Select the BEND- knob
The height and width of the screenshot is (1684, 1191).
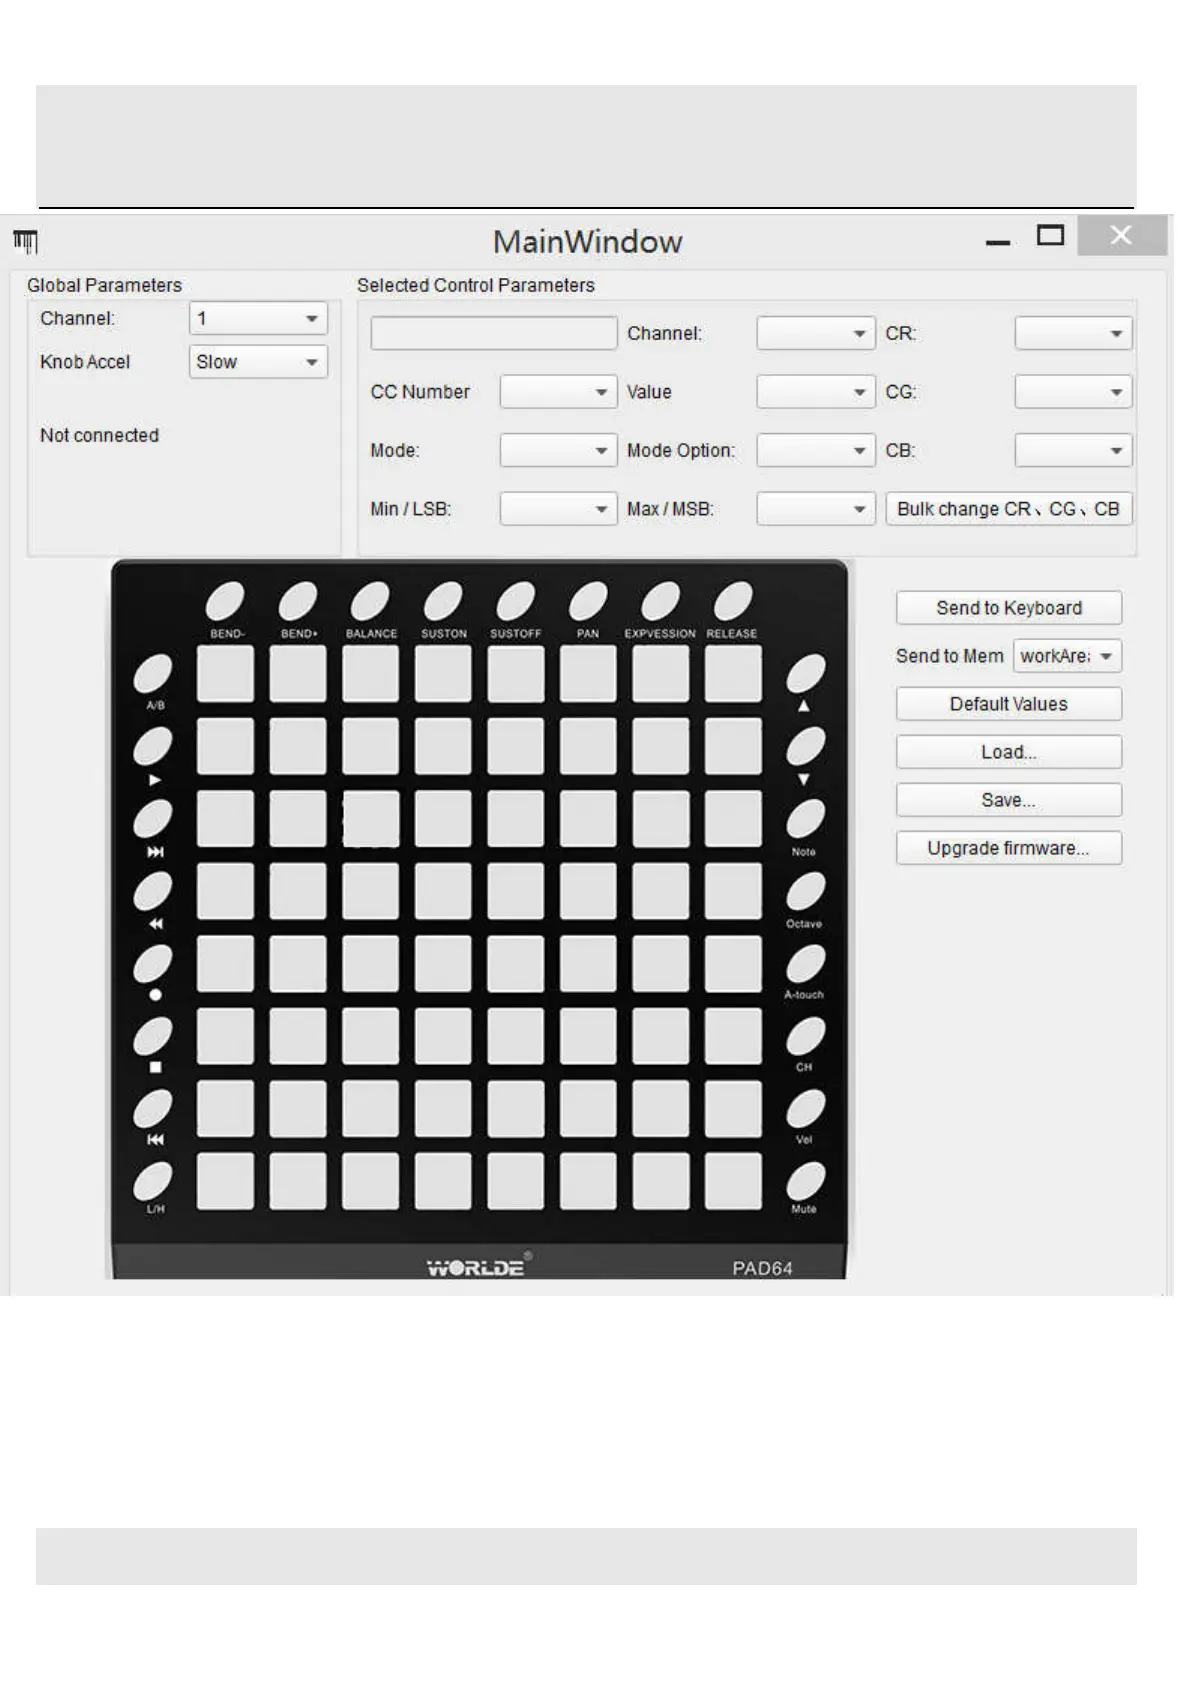point(225,602)
